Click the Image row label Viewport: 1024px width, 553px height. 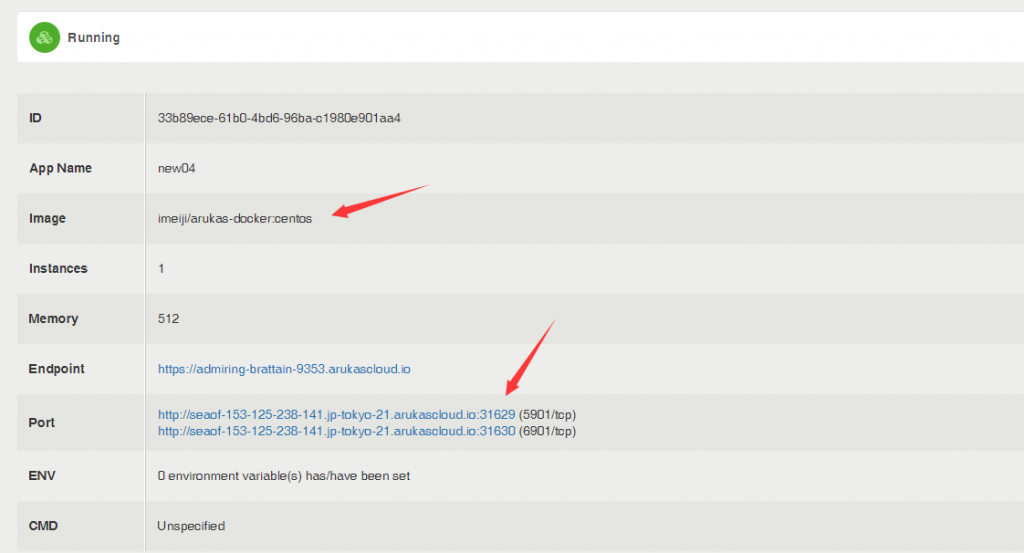tap(47, 219)
